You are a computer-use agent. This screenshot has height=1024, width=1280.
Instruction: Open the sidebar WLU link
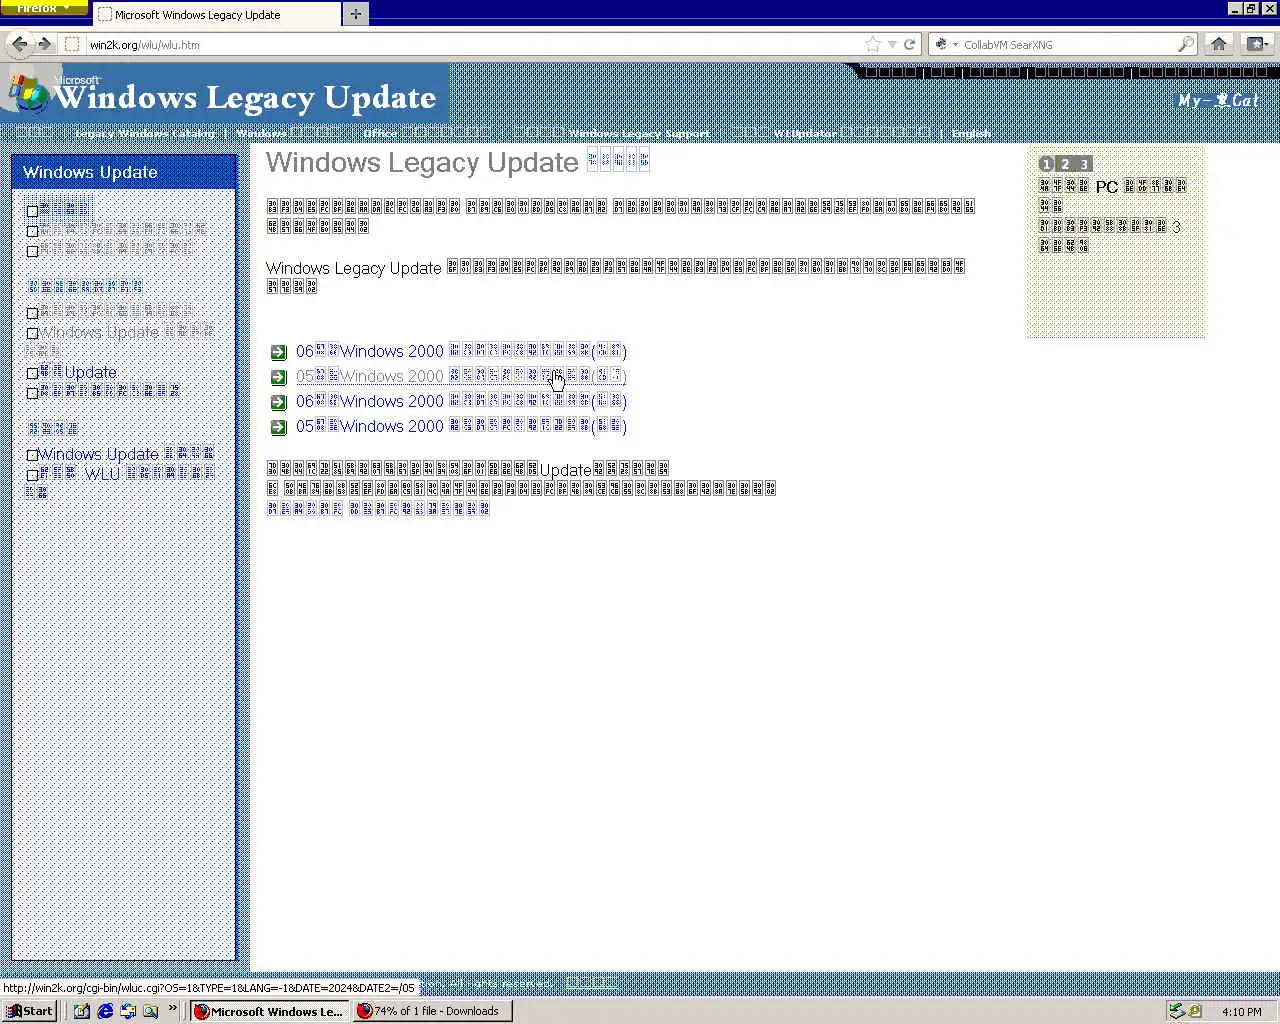(126, 474)
